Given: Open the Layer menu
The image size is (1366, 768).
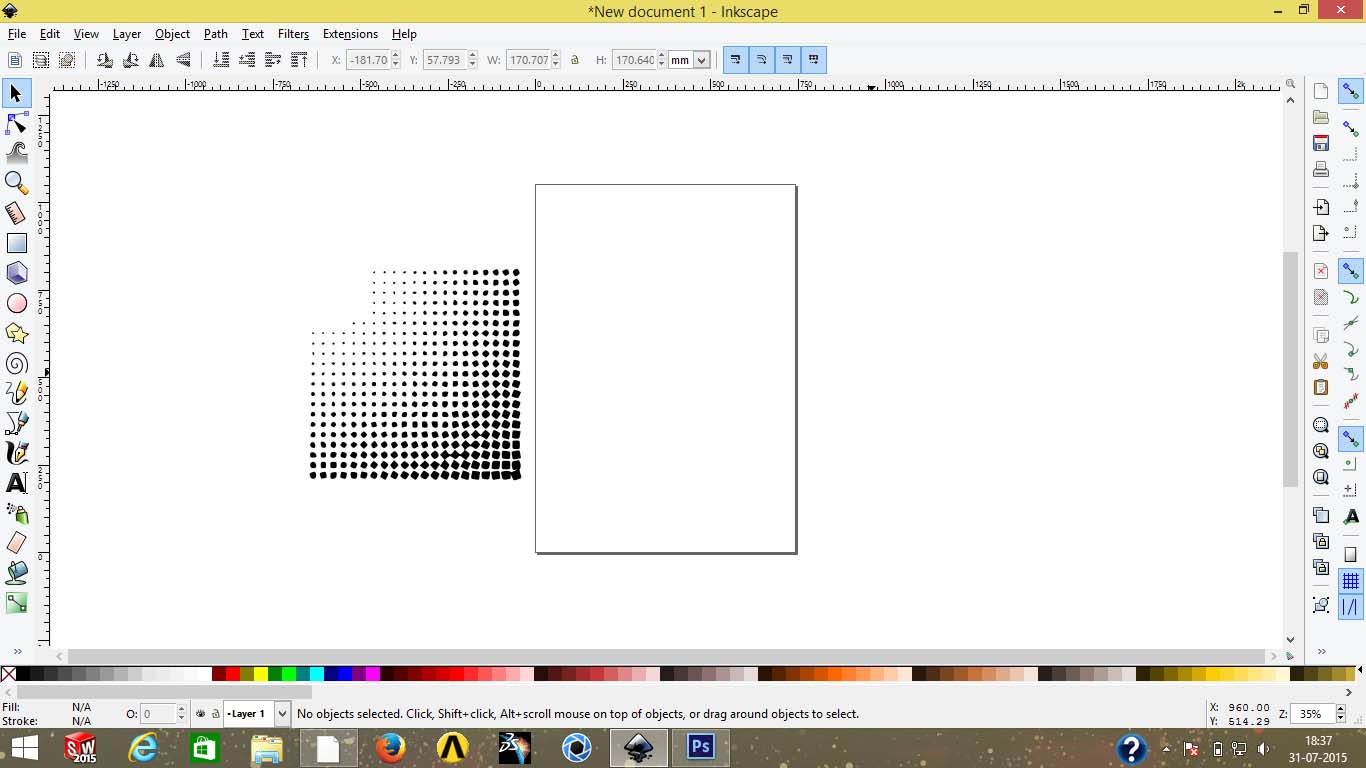Looking at the screenshot, I should coord(127,34).
